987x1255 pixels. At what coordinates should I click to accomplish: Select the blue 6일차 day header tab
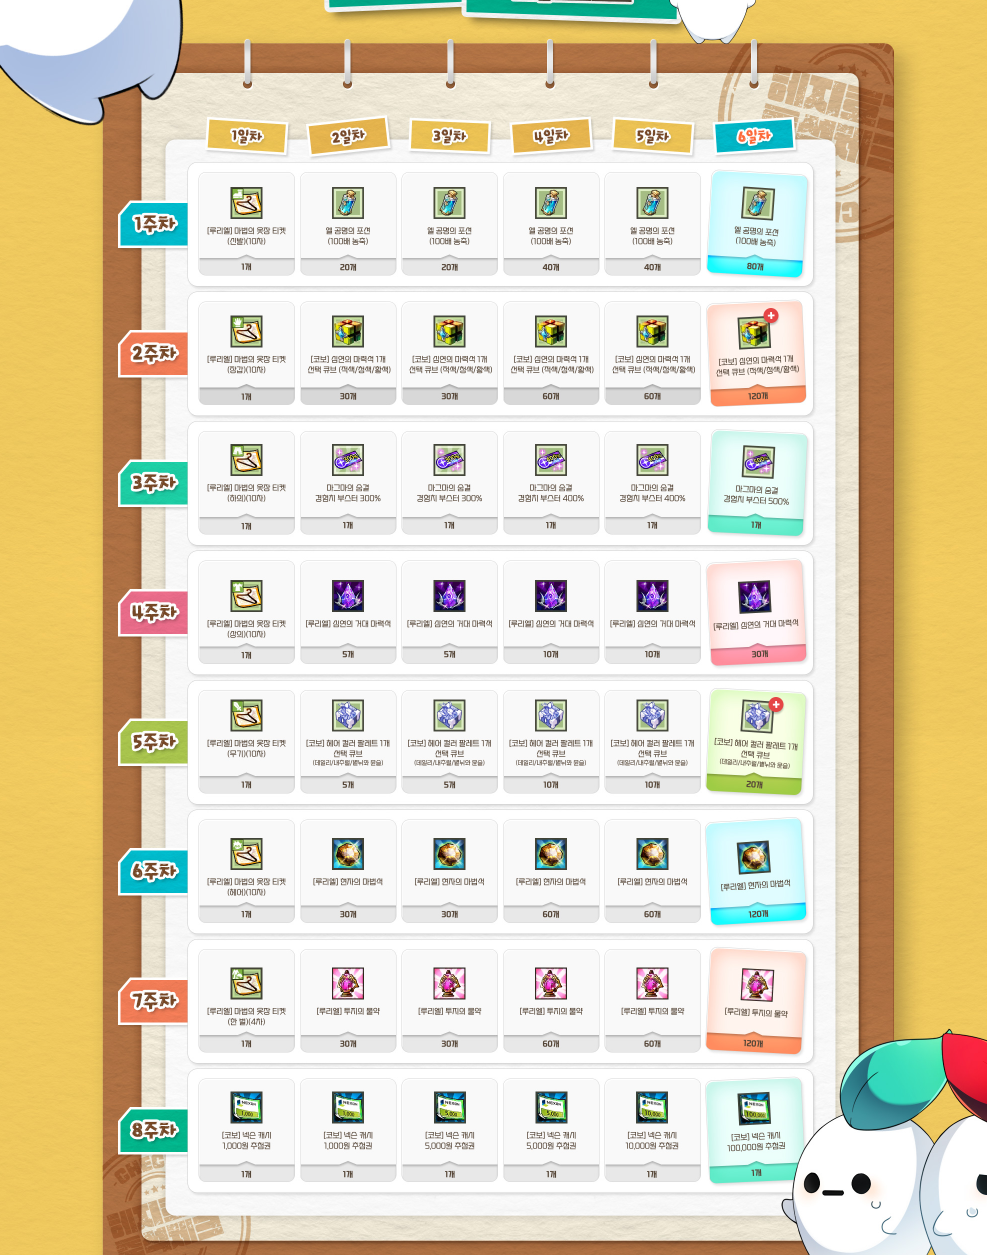755,136
